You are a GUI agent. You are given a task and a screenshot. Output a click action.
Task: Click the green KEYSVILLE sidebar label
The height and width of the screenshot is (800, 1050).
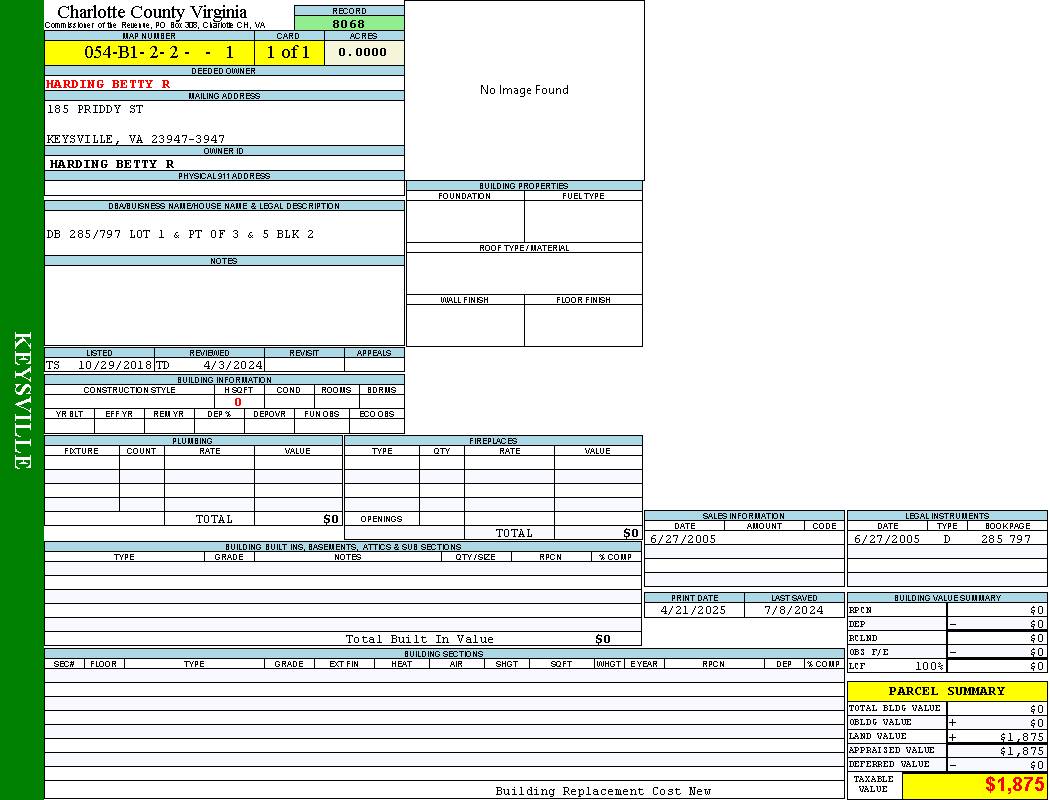click(x=22, y=400)
